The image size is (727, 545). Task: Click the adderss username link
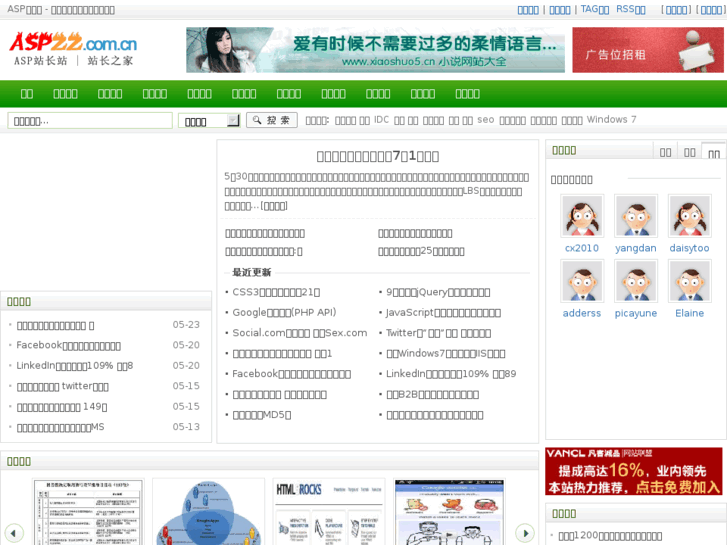[x=582, y=313]
